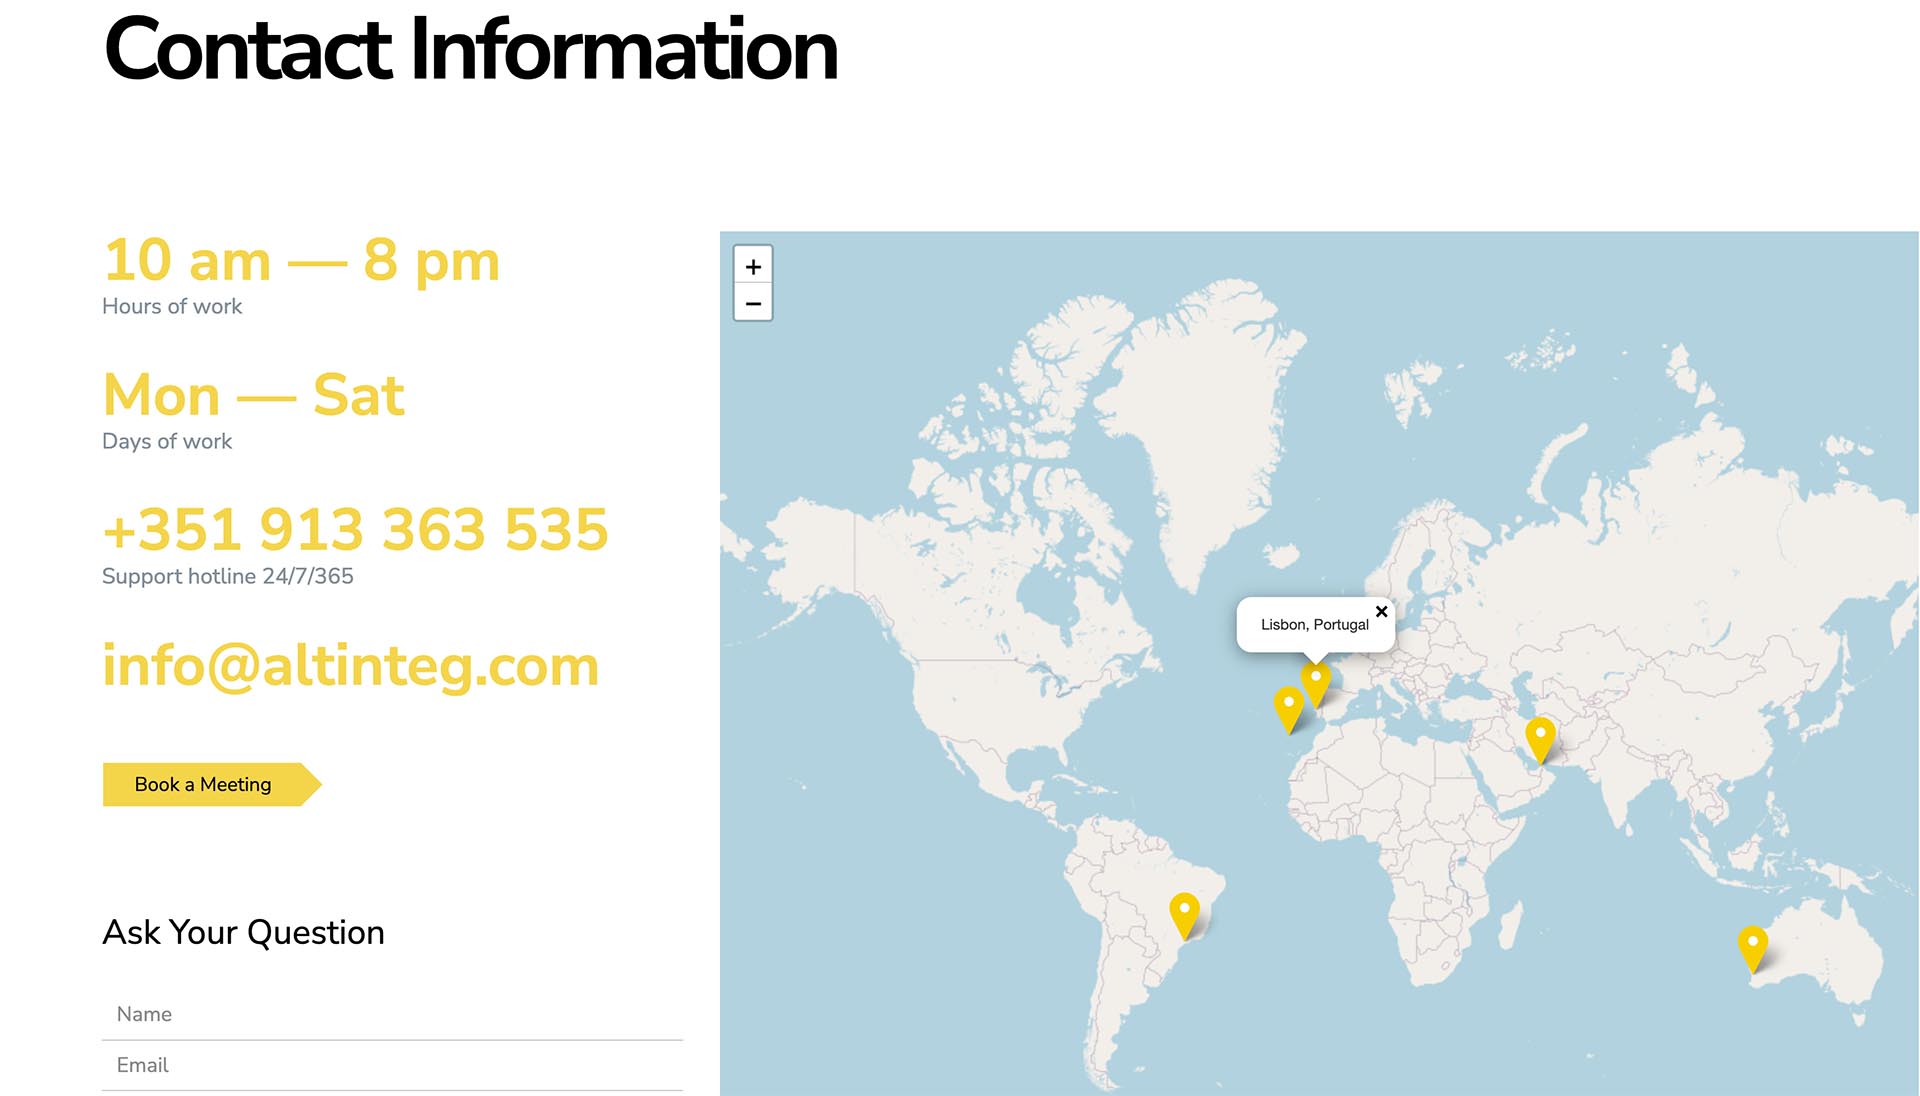Click the Book a Meeting button
1920x1096 pixels.
212,784
